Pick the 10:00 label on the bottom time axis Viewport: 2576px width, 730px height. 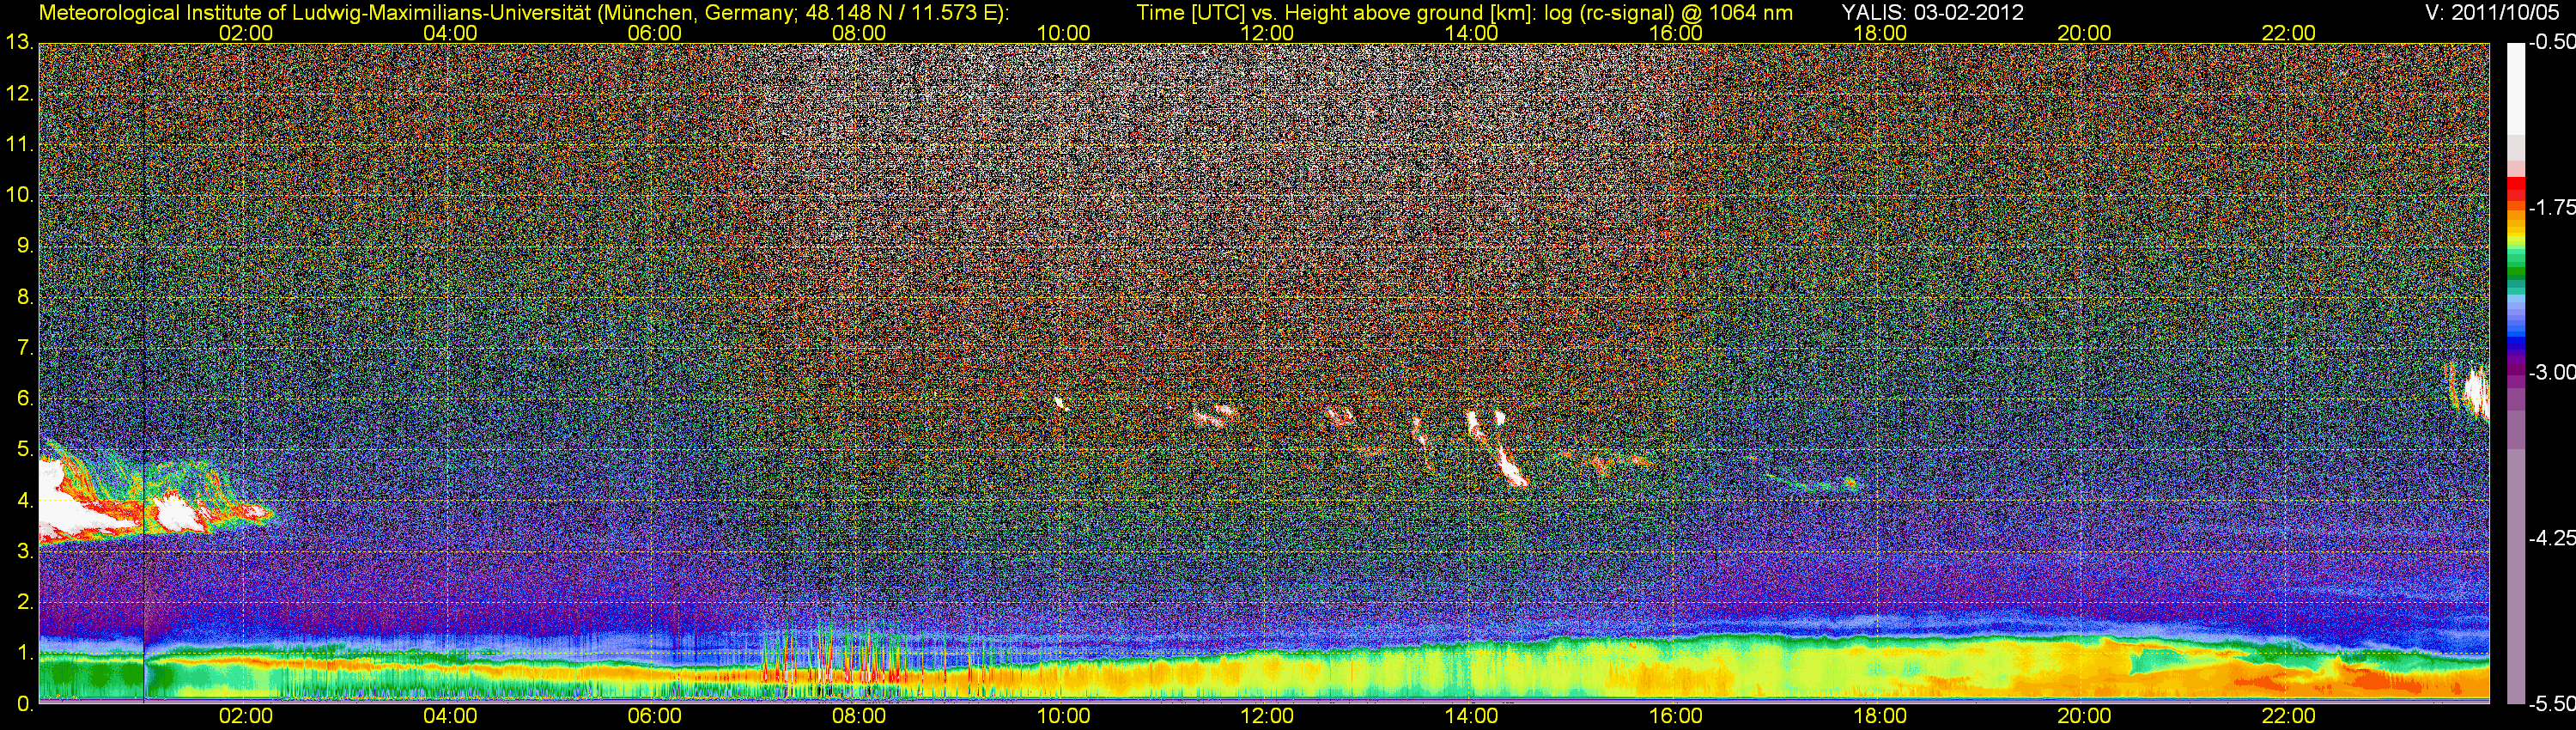tap(1063, 716)
